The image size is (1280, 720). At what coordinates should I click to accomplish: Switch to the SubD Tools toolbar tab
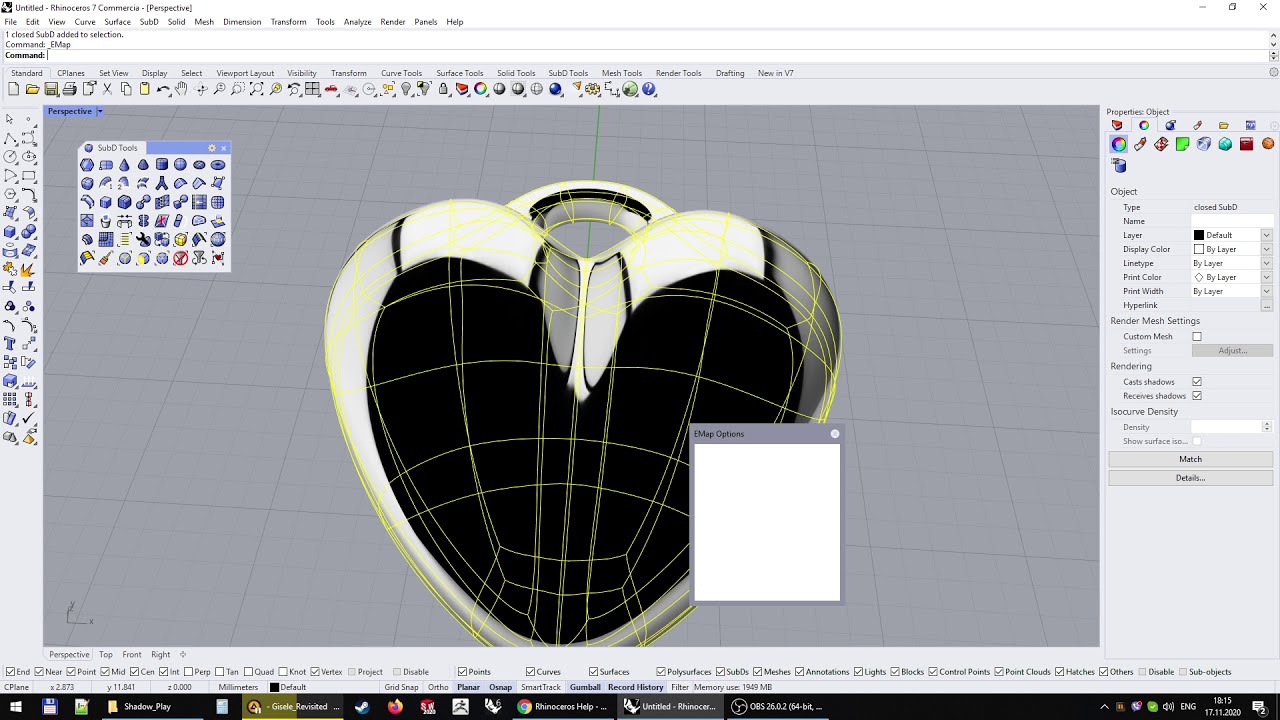[568, 73]
